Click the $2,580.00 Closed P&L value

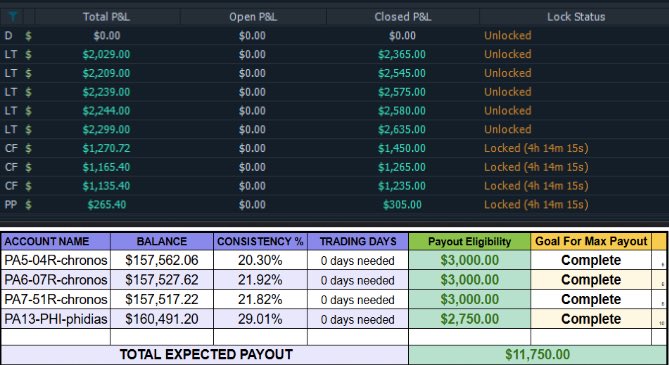point(402,111)
